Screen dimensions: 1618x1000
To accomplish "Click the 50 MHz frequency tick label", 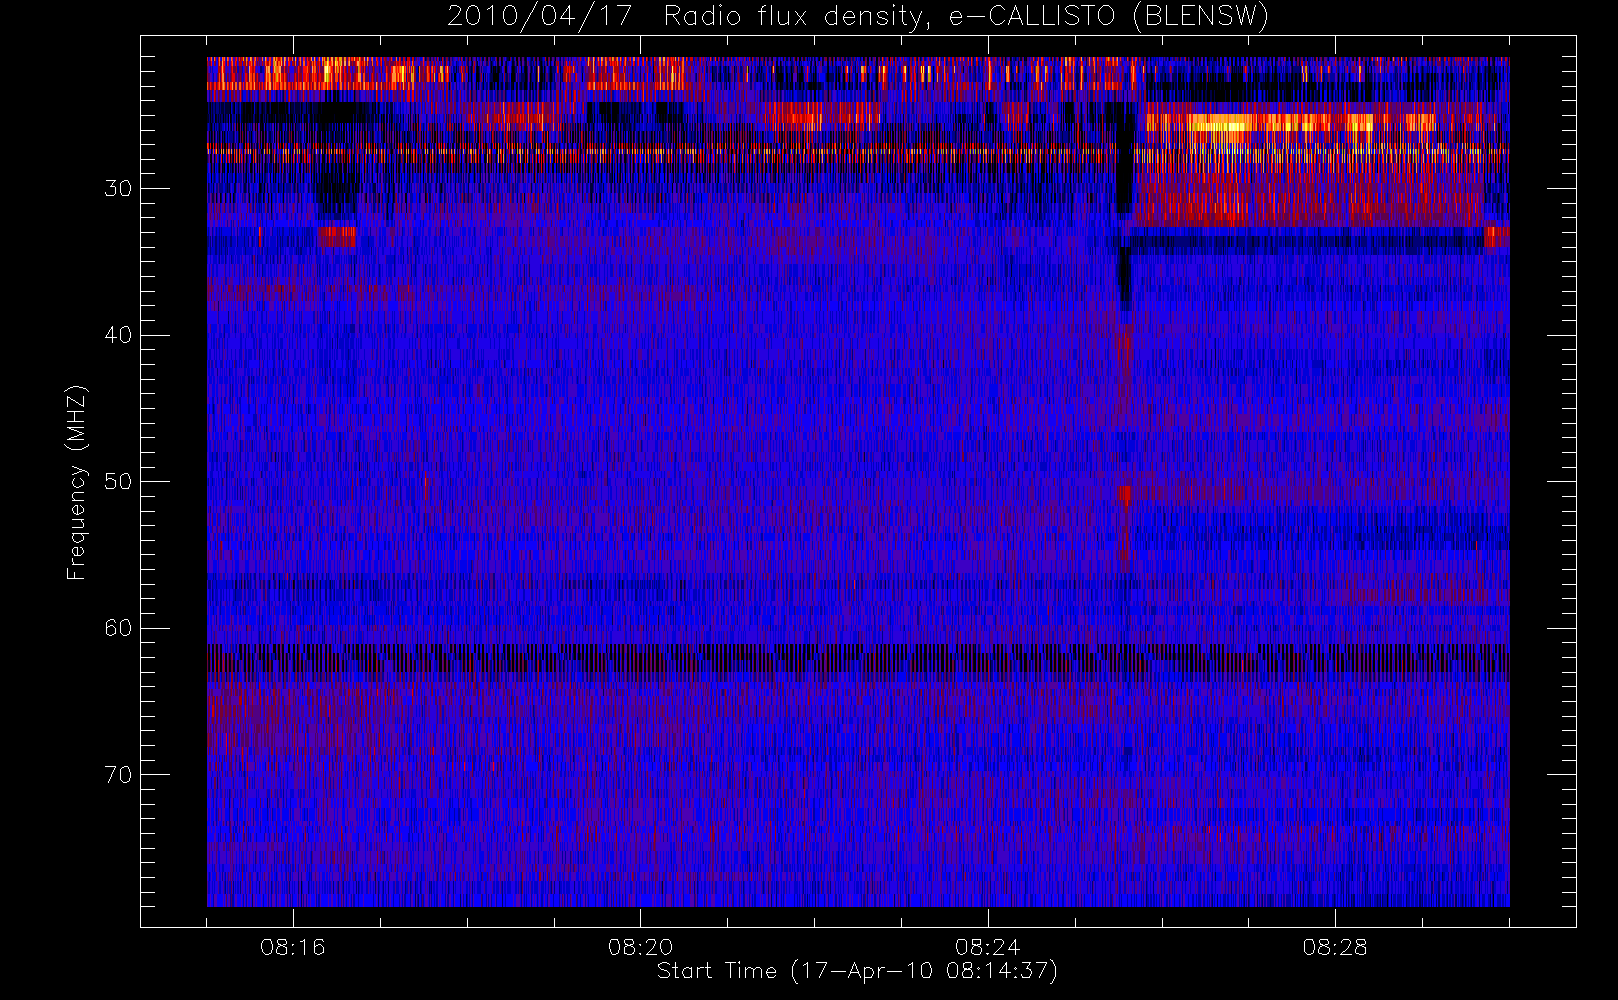I will (x=118, y=481).
